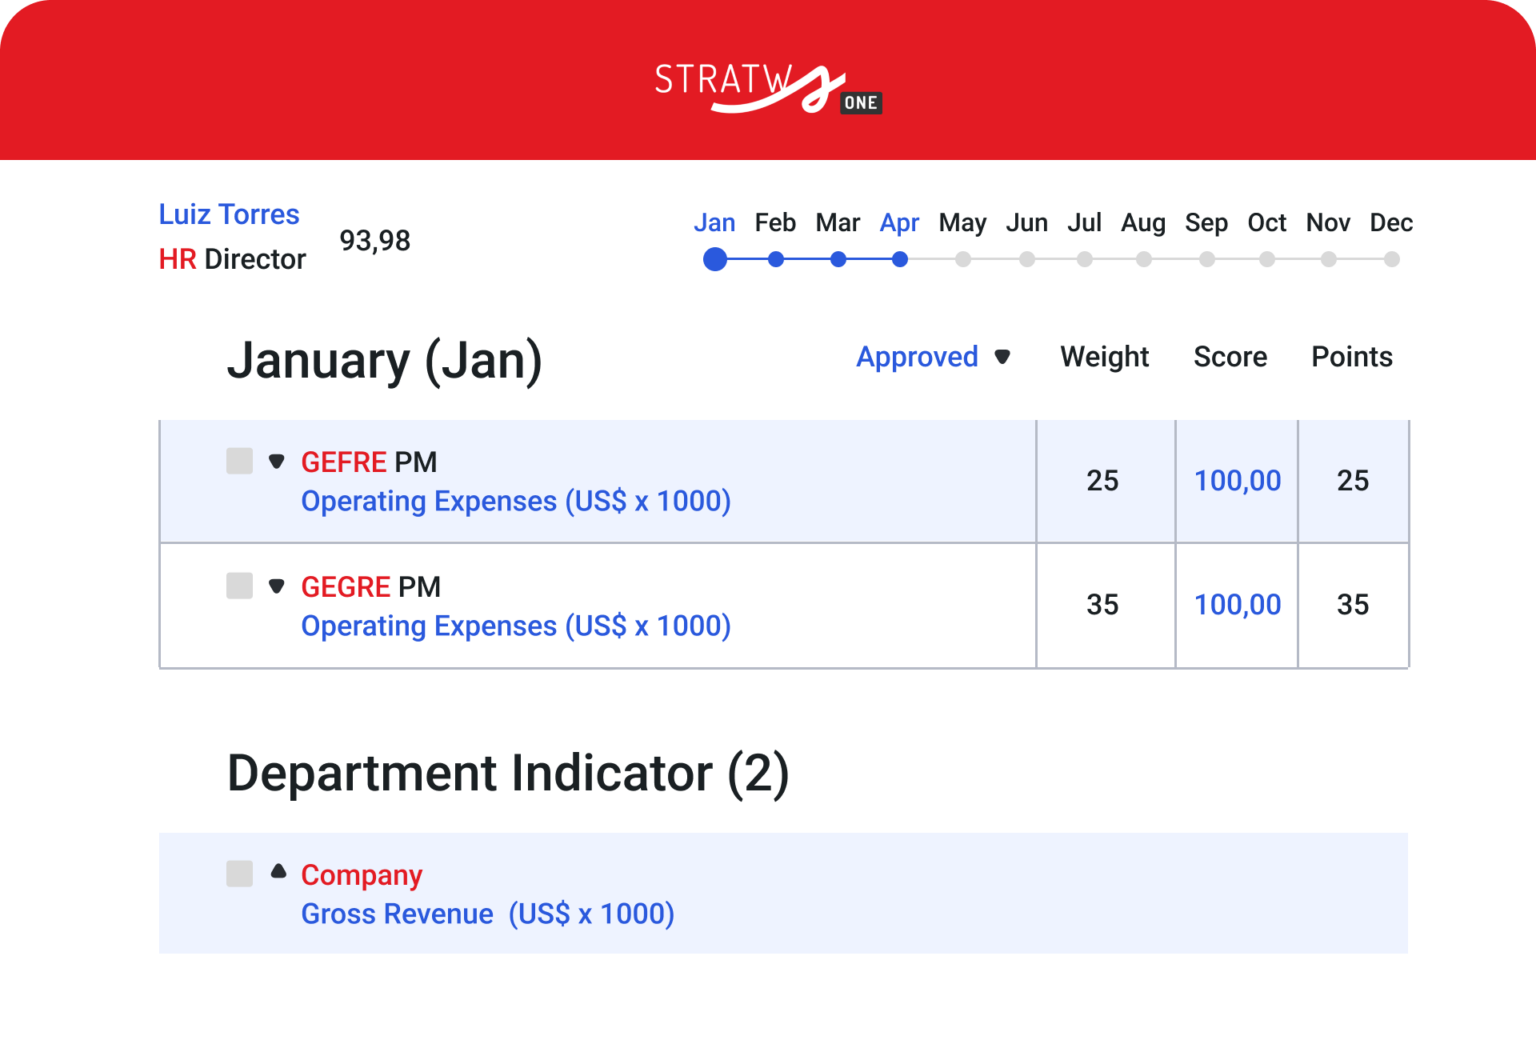Click the Dec timeline dot
The width and height of the screenshot is (1536, 1040).
pos(1391,259)
